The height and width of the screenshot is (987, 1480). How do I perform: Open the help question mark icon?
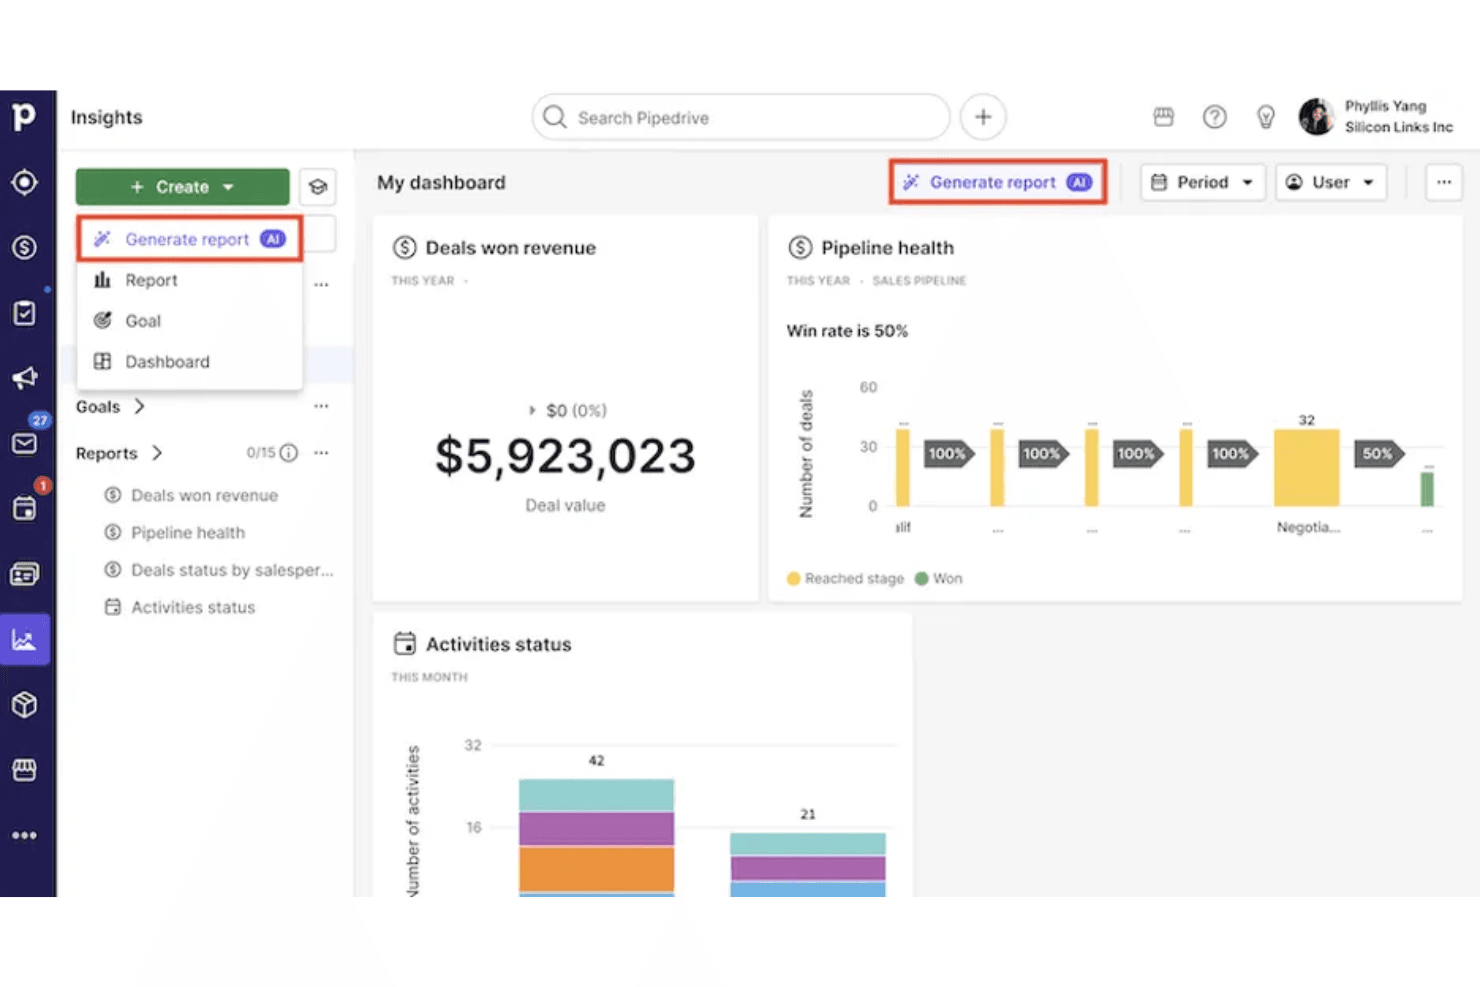1214,117
